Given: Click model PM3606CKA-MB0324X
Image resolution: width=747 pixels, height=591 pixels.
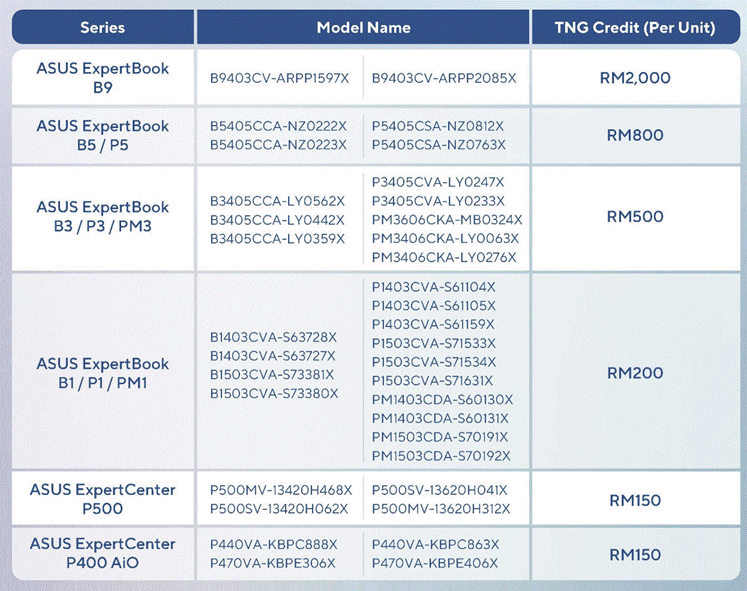Looking at the screenshot, I should [446, 219].
